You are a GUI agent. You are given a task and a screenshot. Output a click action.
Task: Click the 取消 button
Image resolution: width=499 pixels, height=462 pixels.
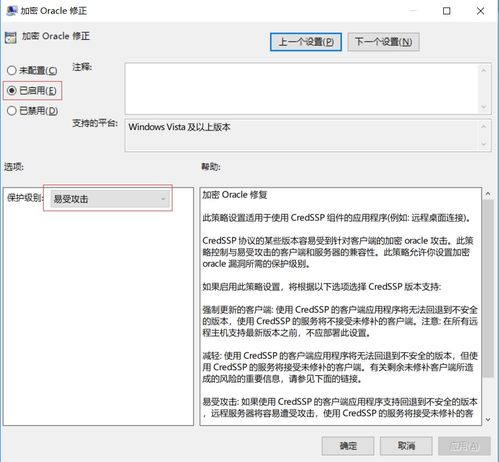click(406, 446)
